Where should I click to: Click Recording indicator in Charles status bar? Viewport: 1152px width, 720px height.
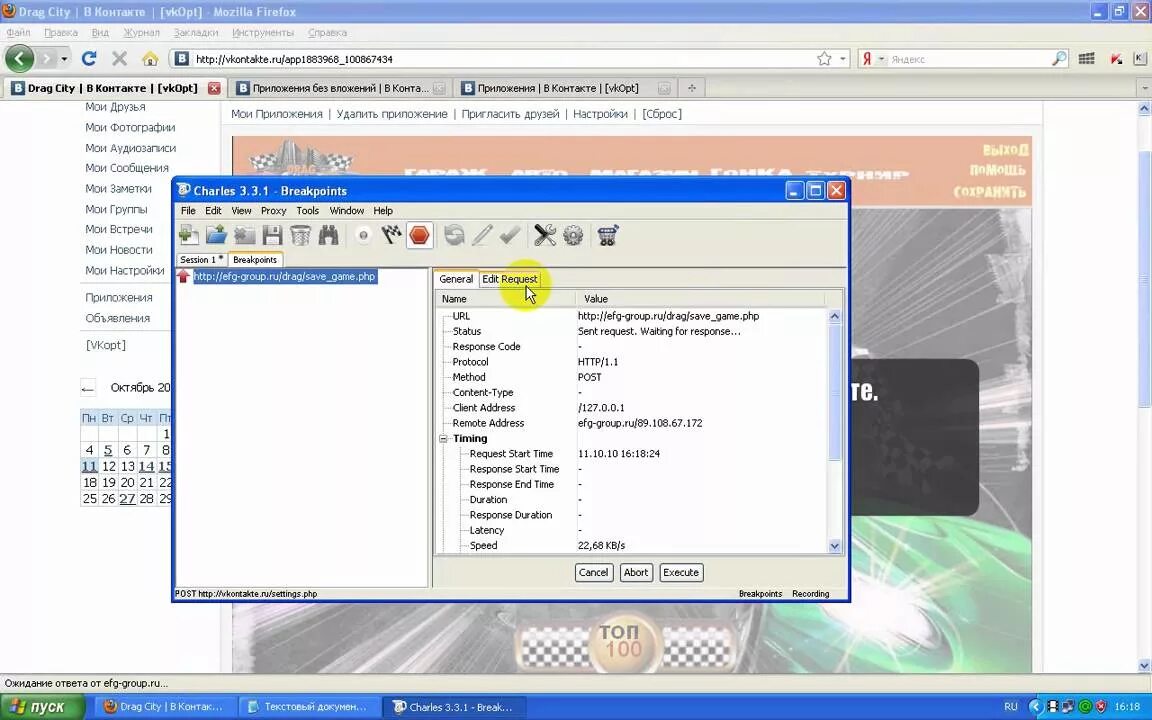click(x=810, y=594)
